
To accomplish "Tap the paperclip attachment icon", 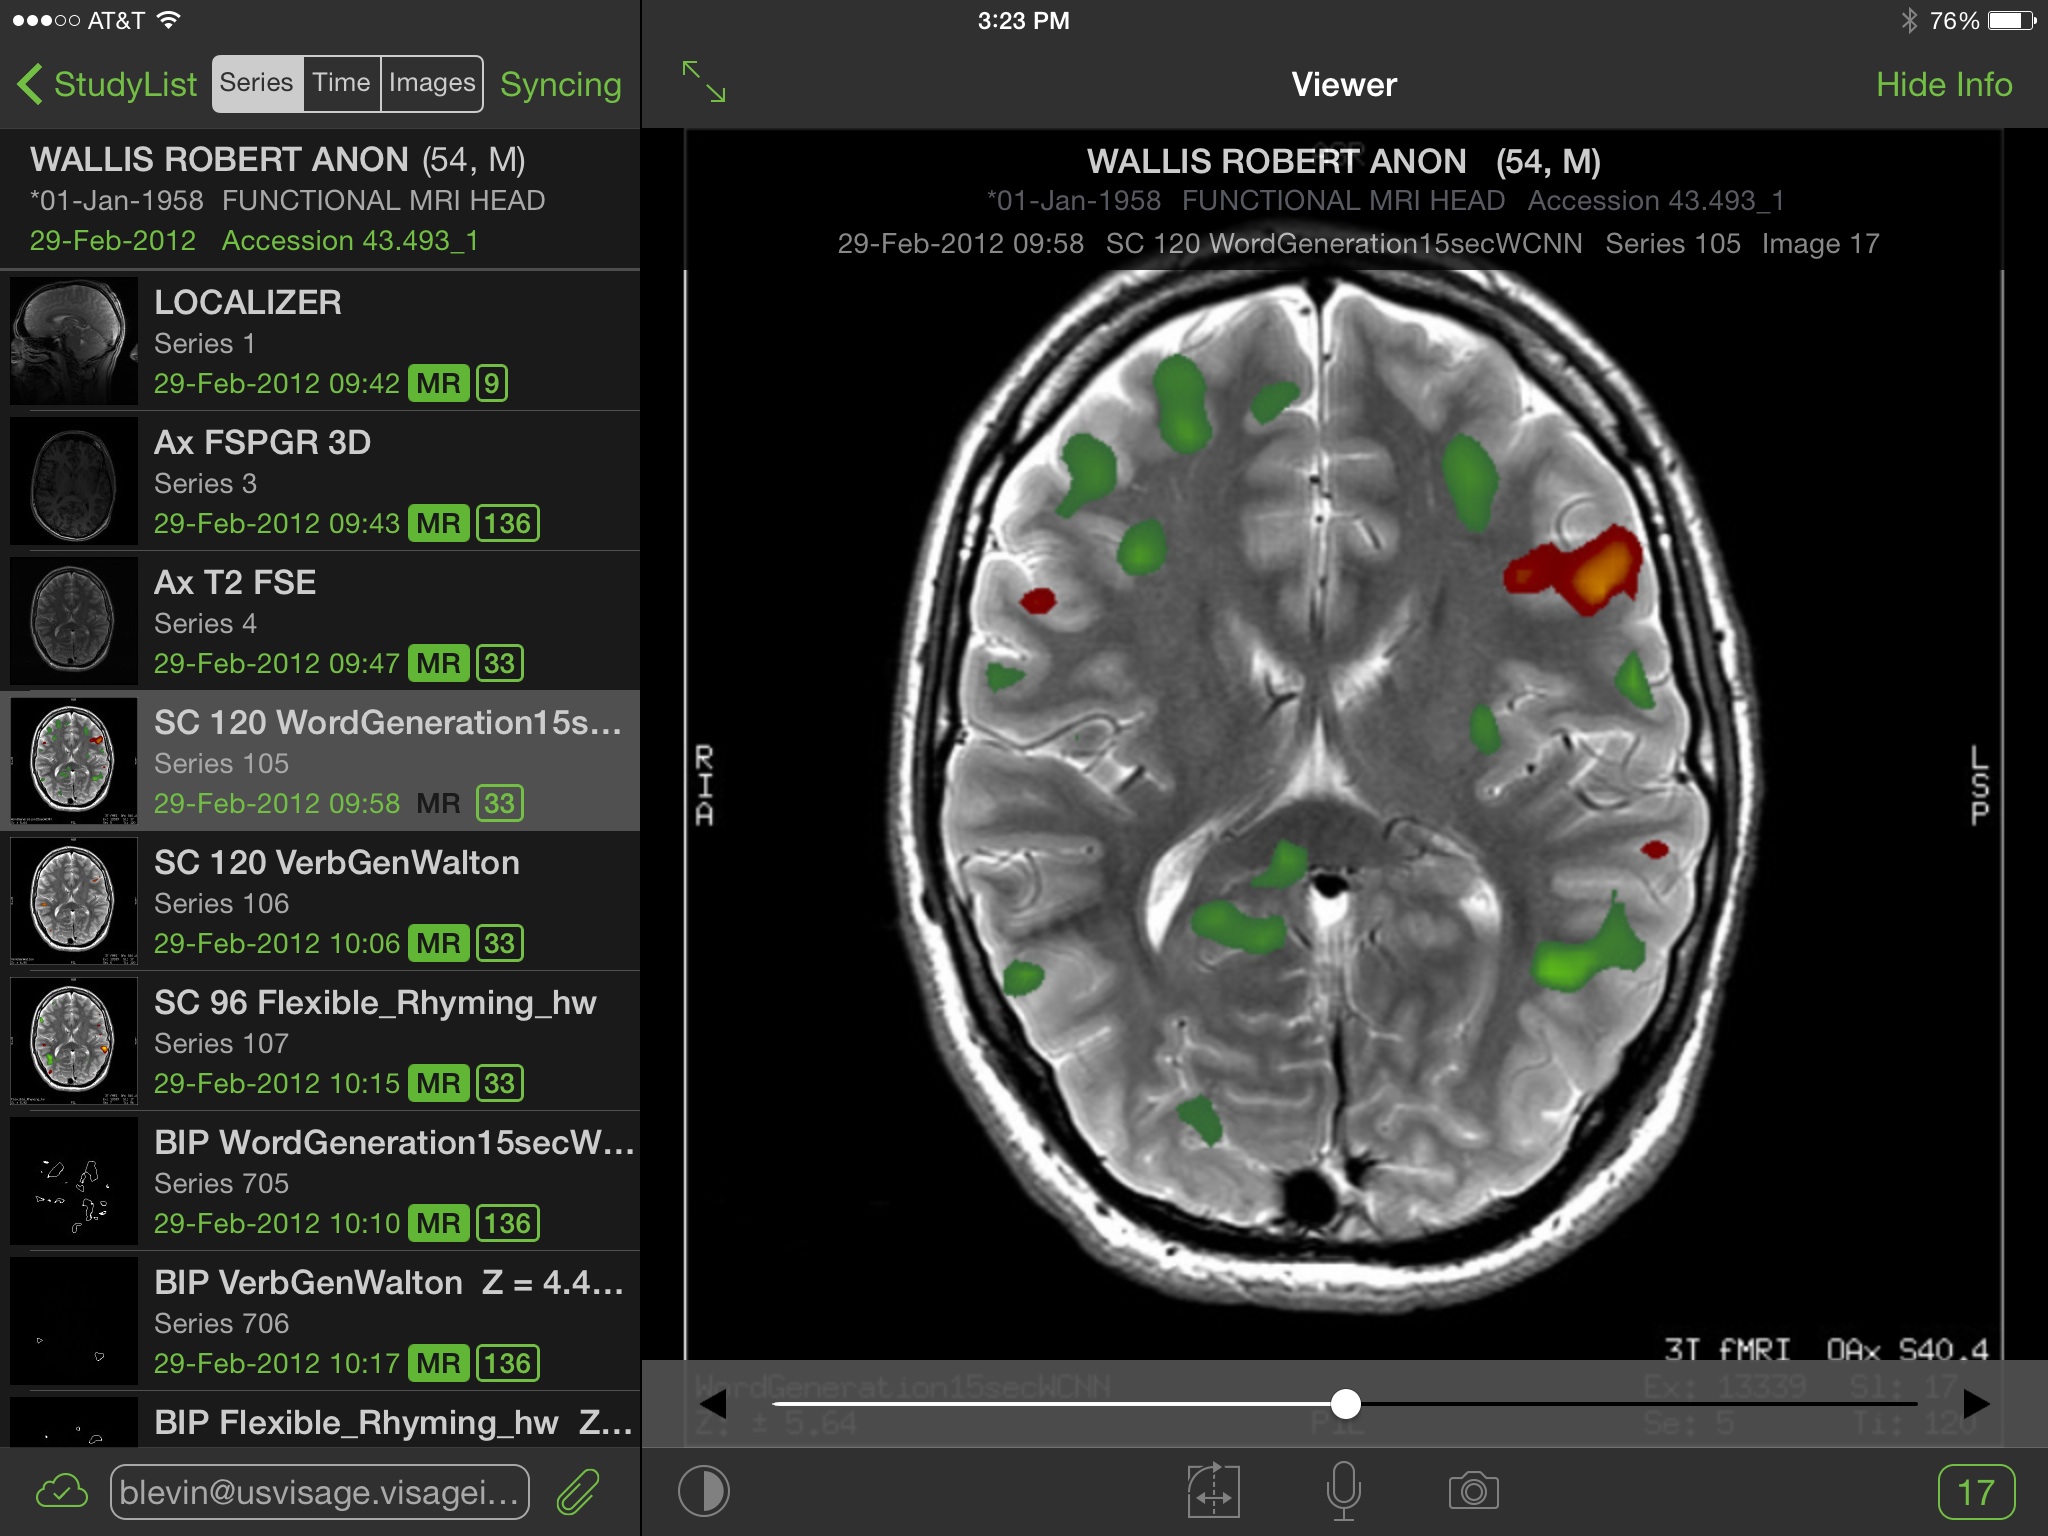I will tap(578, 1492).
